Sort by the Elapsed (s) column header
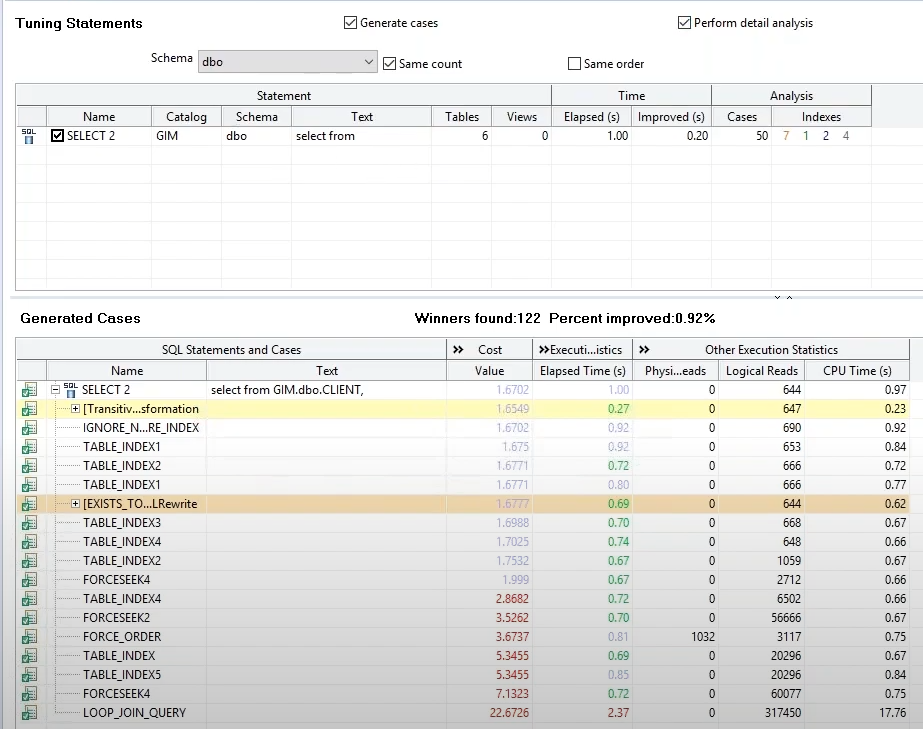The width and height of the screenshot is (923, 729). pyautogui.click(x=592, y=117)
